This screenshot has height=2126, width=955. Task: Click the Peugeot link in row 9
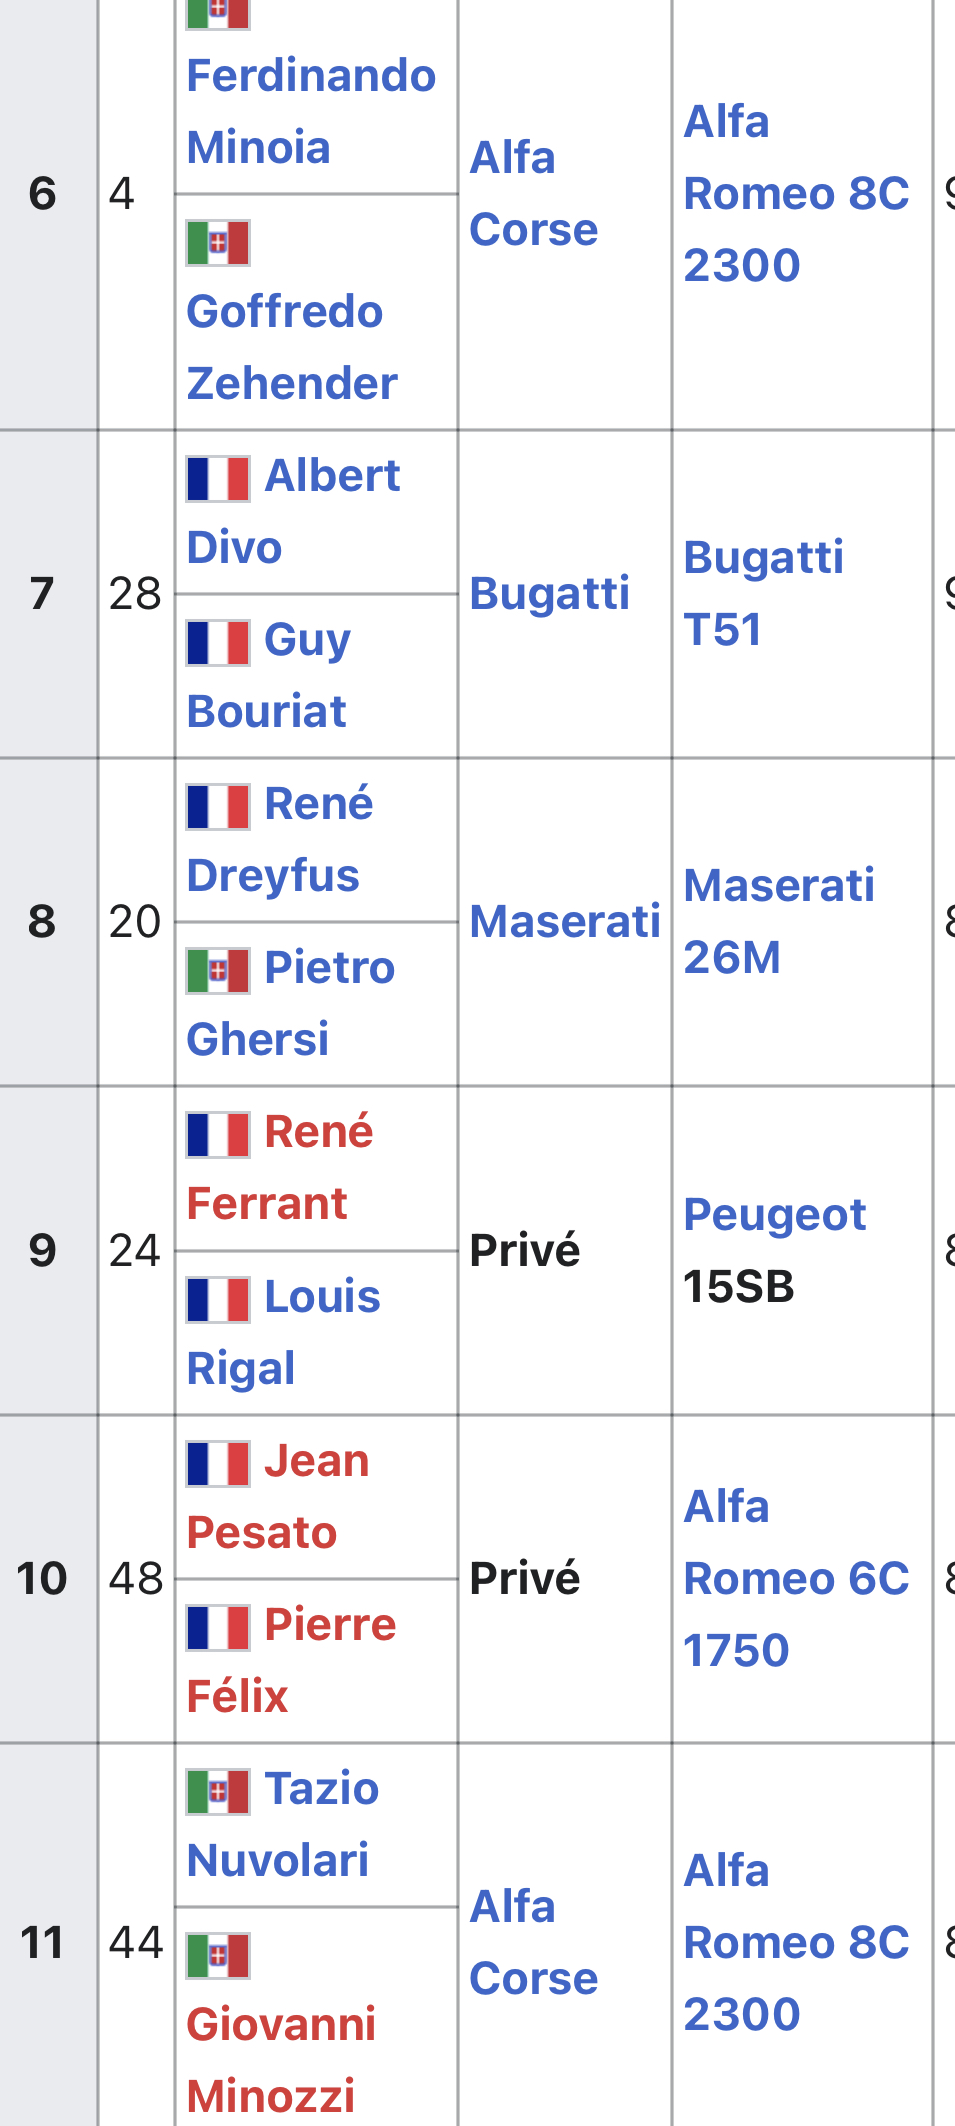(x=774, y=1215)
